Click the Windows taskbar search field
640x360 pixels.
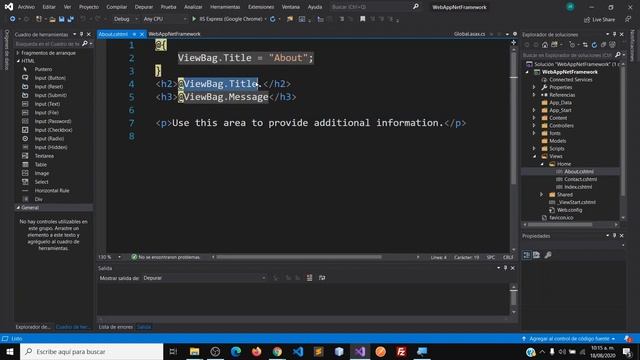tap(92, 351)
